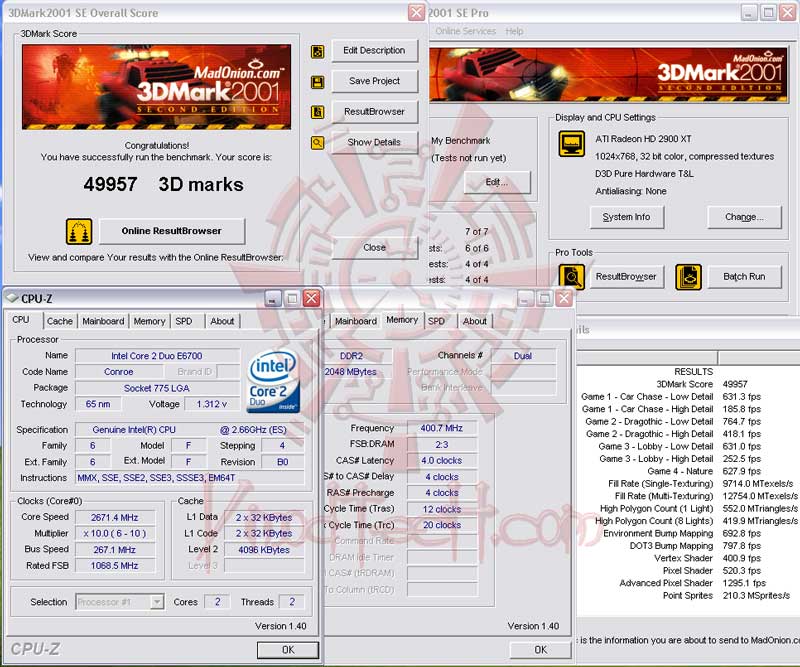The width and height of the screenshot is (800, 667).
Task: Click the Pro Tools ResultBrowser magnifier icon
Action: point(571,277)
